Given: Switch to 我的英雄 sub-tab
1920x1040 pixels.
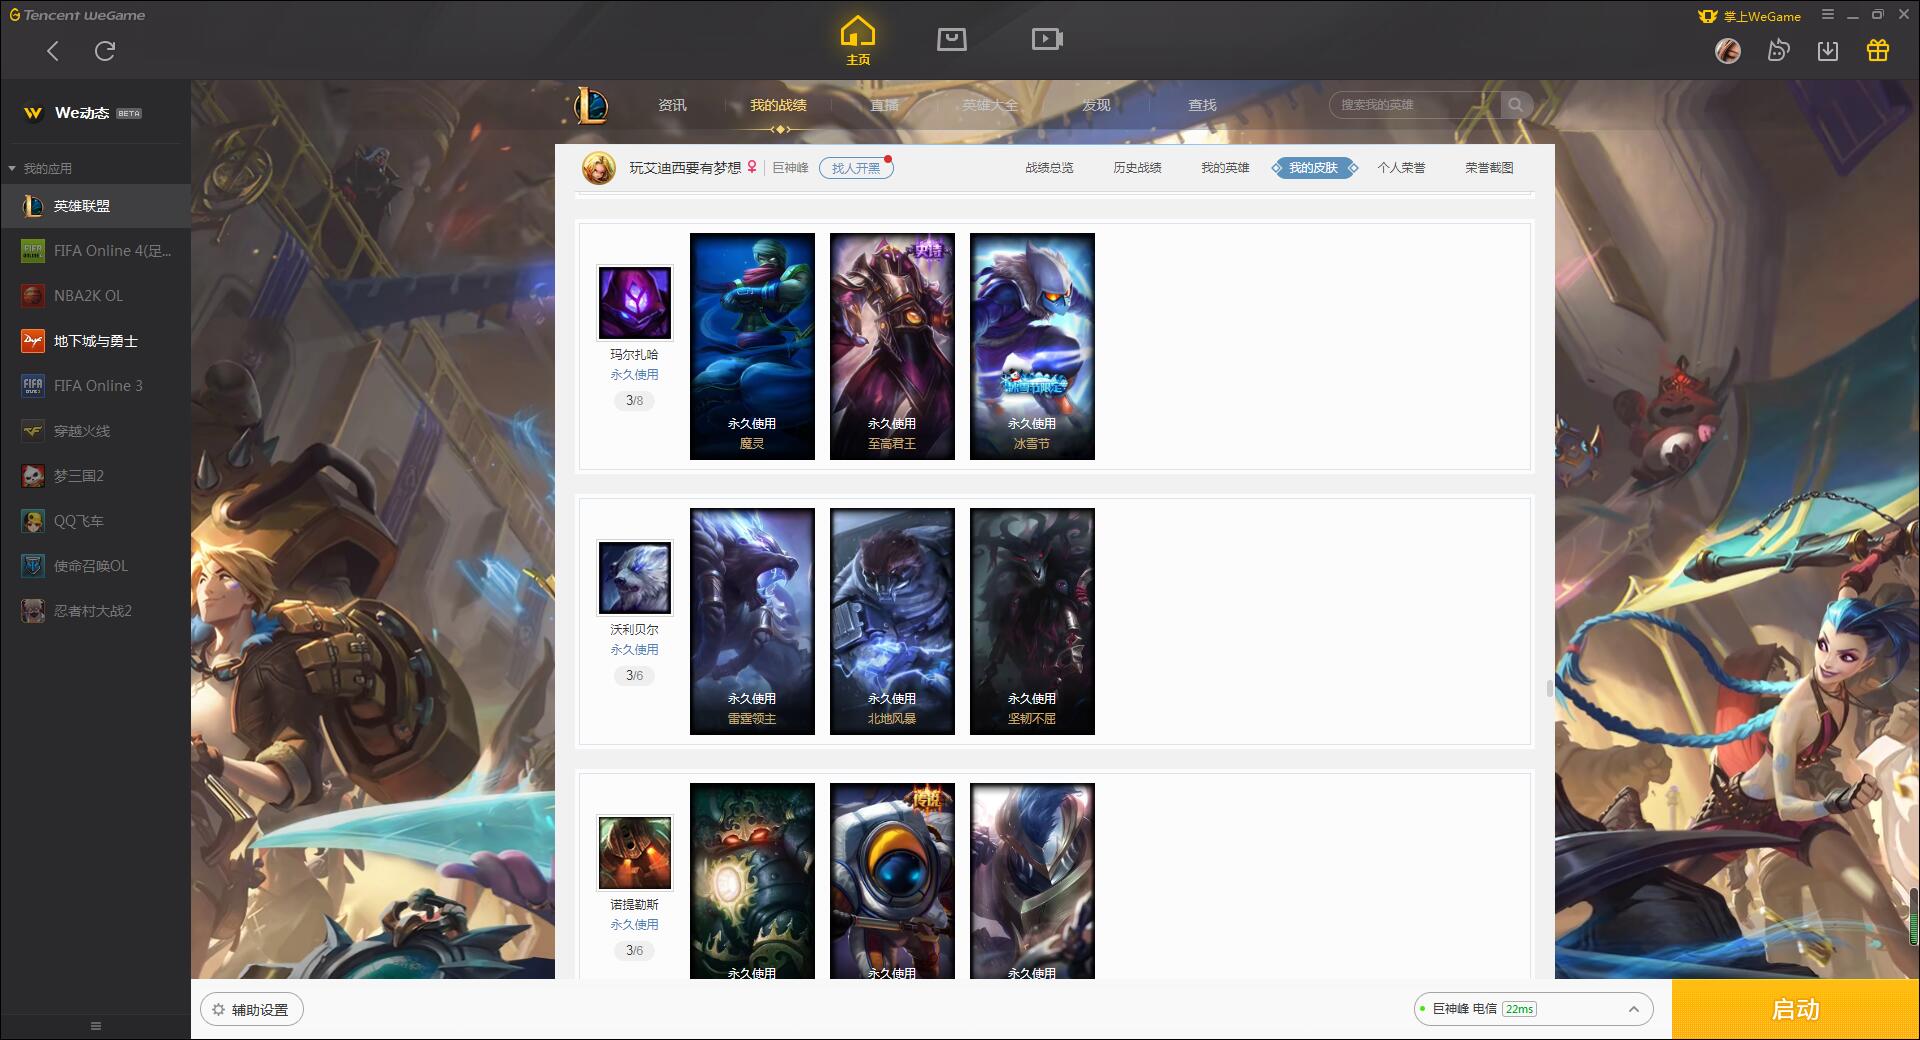Looking at the screenshot, I should [x=1225, y=168].
